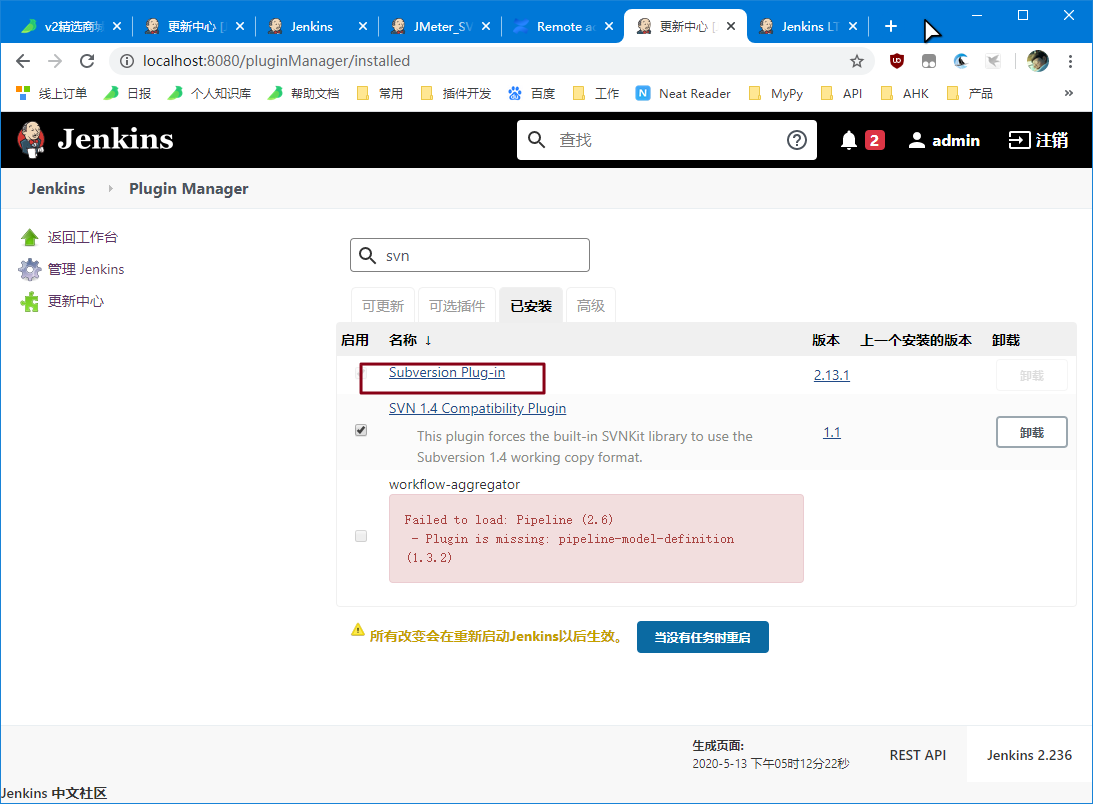Go forward in browser history

[55, 61]
